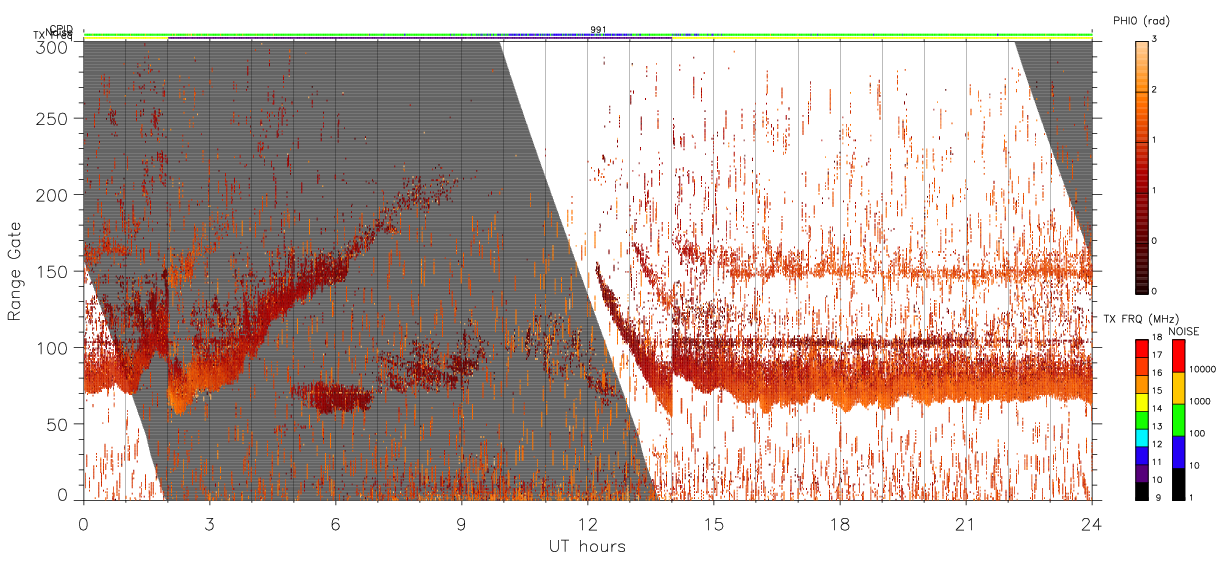1228x567 pixels.
Task: Select the purple 10–11 MHz TX FRQ swatch
Action: click(1142, 473)
